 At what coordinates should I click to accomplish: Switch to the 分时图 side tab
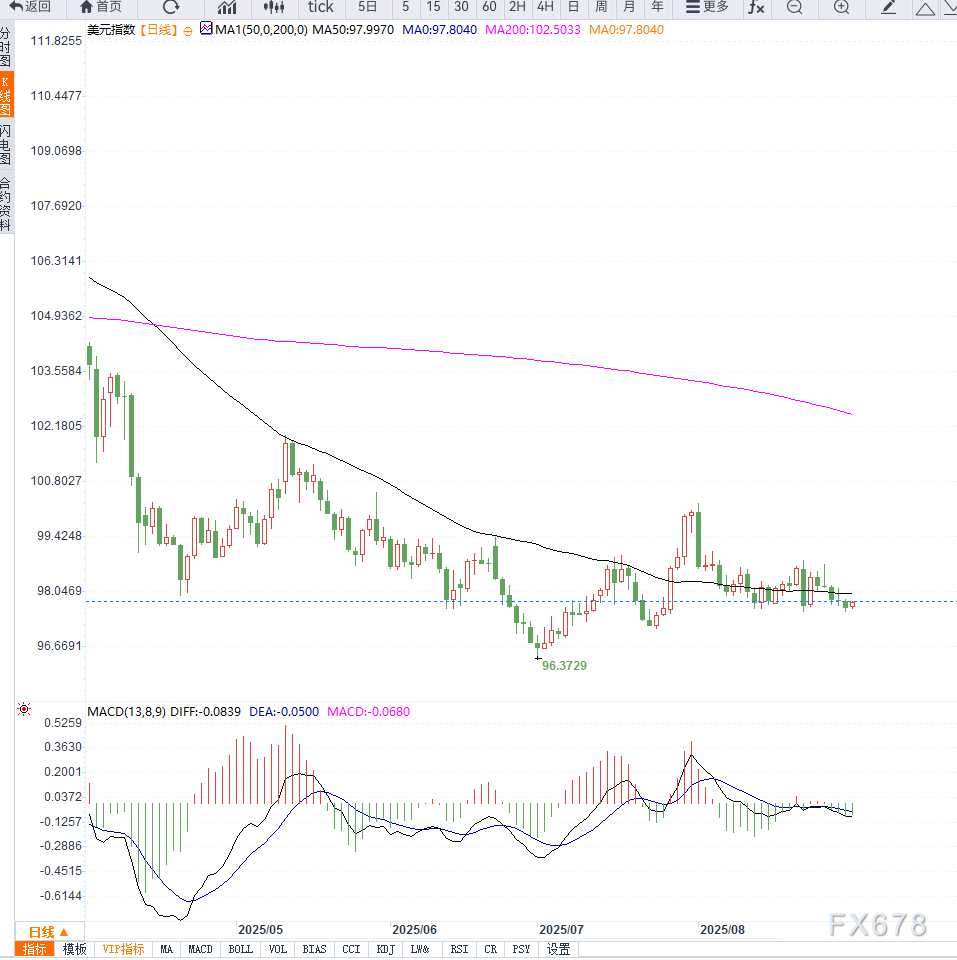[6, 47]
